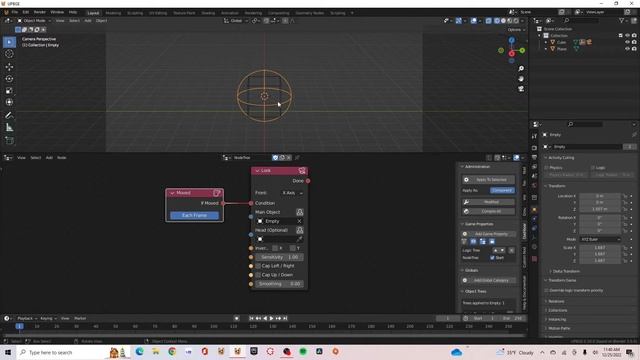
Task: Select the Cursor tool in viewport toolbar
Action: tap(9, 54)
